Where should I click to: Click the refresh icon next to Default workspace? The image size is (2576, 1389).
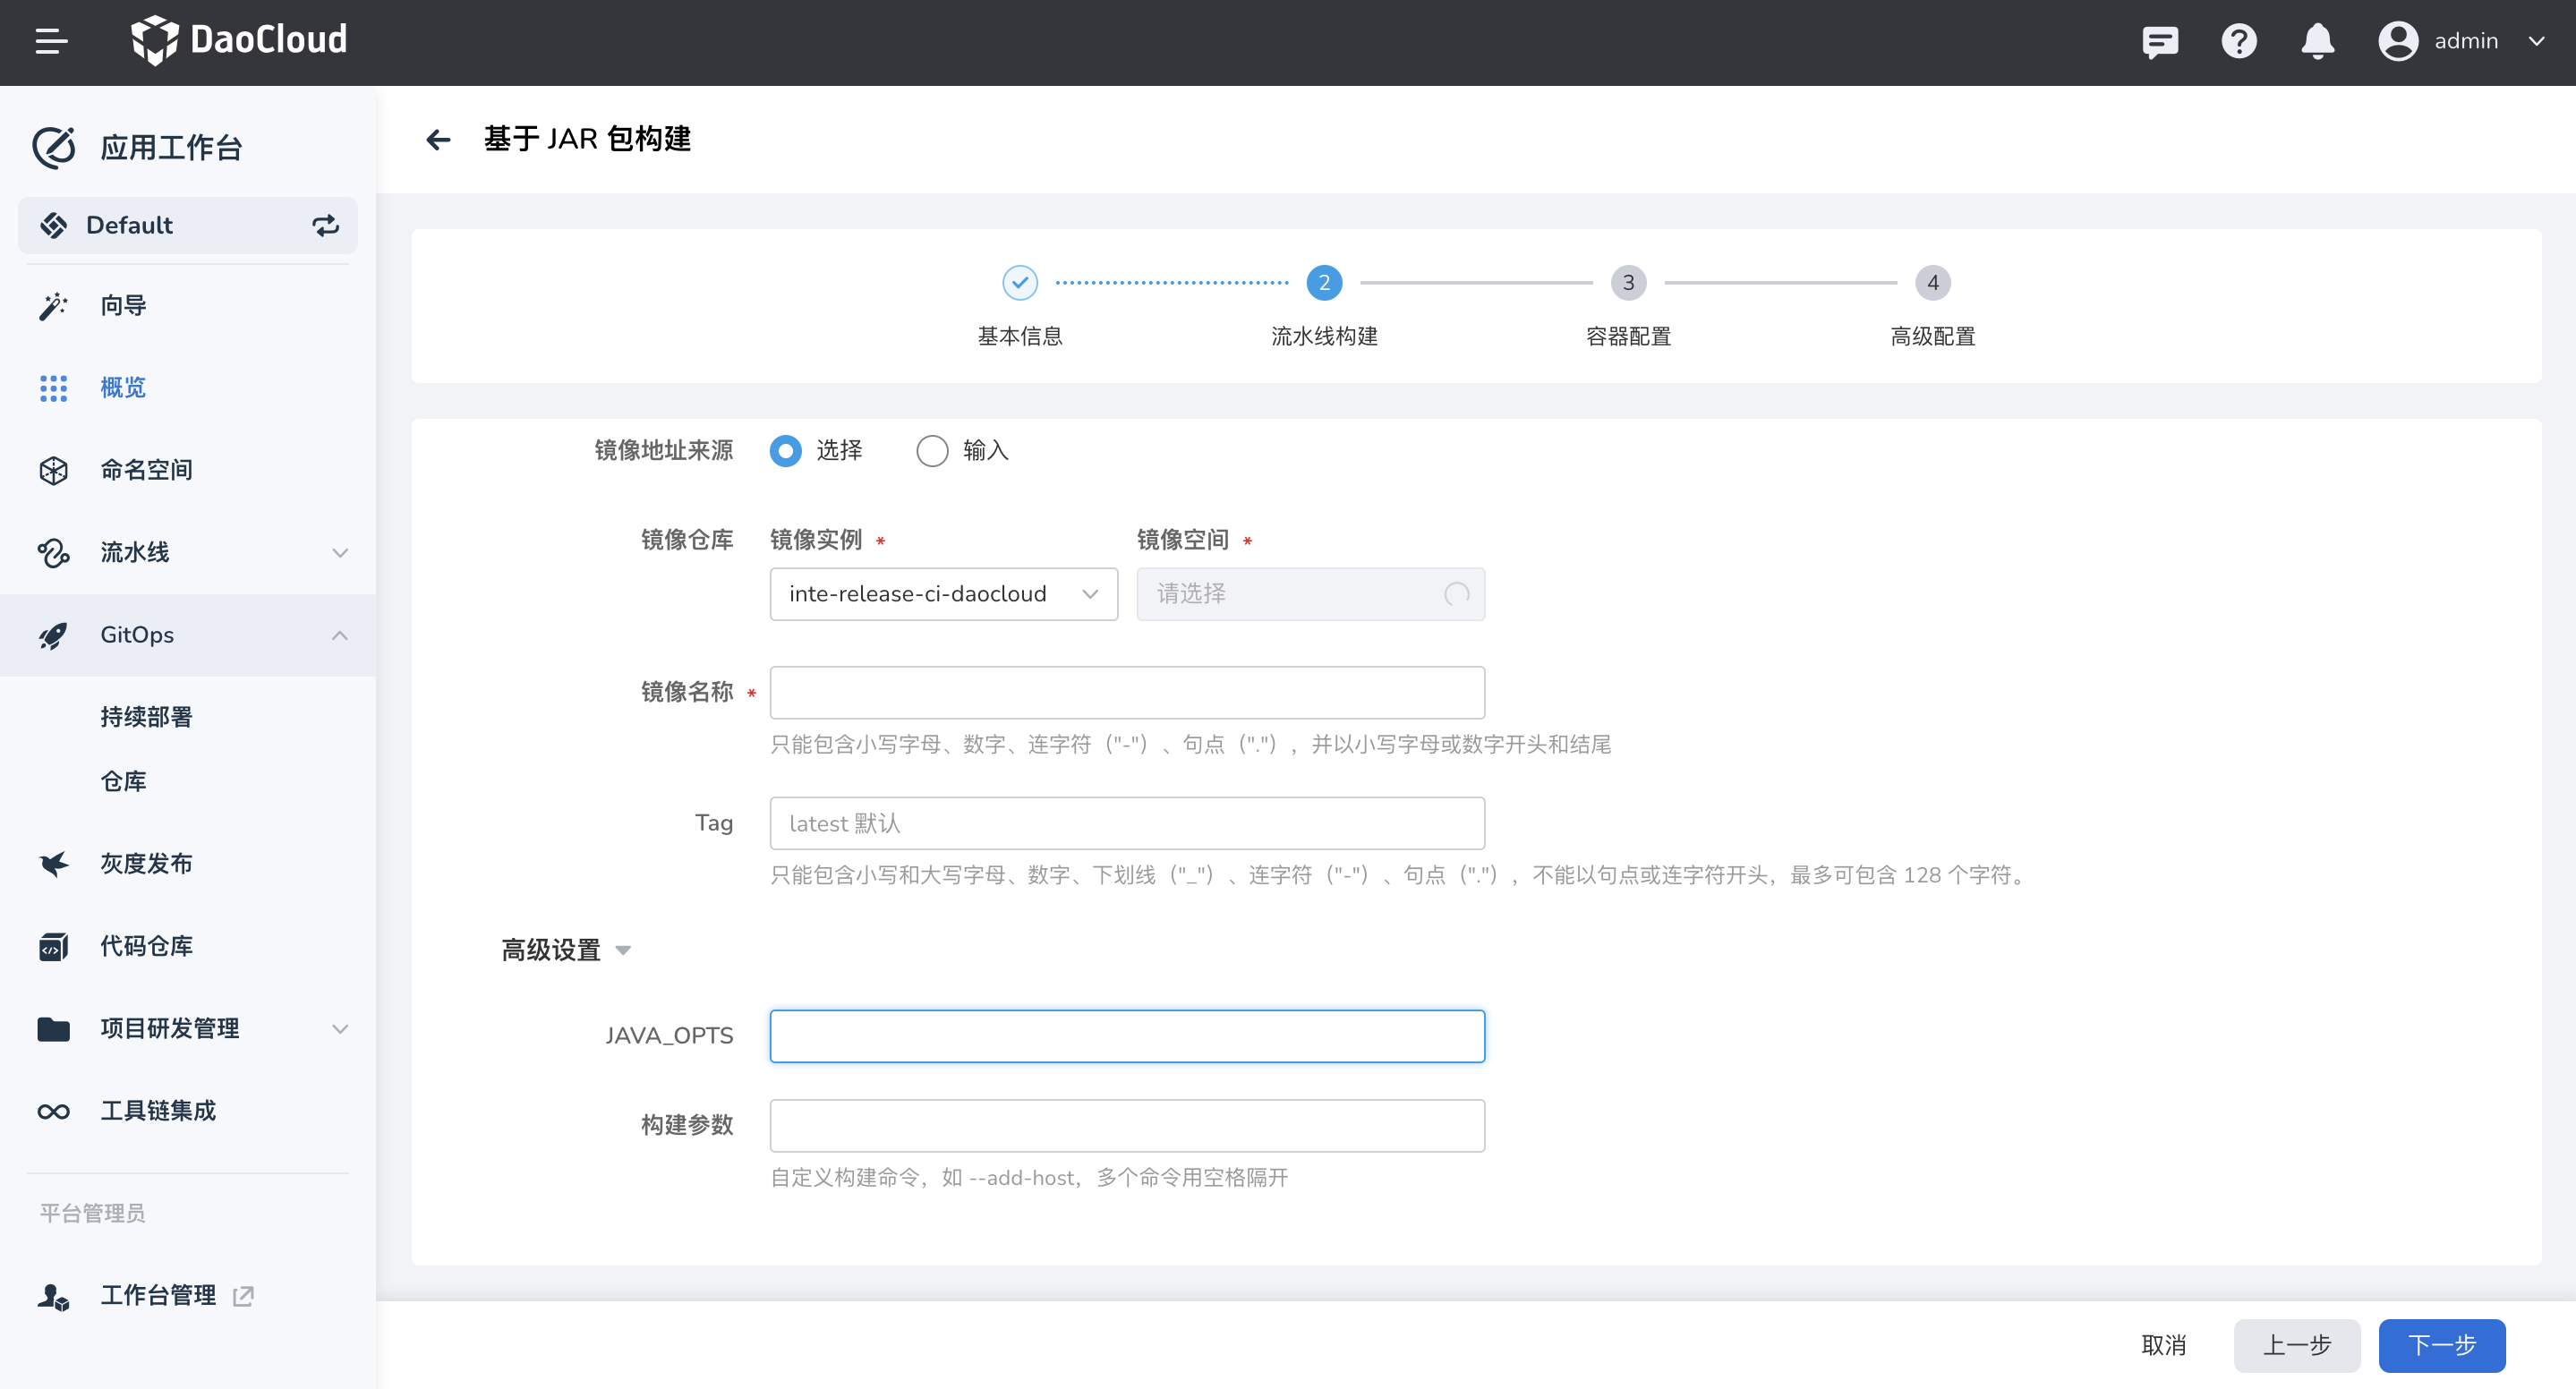[x=325, y=225]
